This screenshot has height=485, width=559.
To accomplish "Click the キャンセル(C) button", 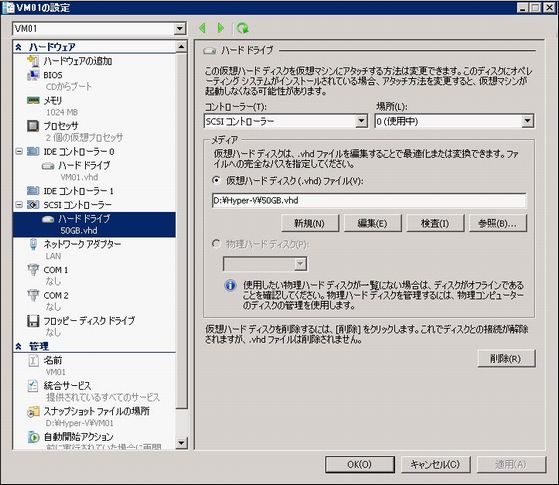I will point(435,464).
